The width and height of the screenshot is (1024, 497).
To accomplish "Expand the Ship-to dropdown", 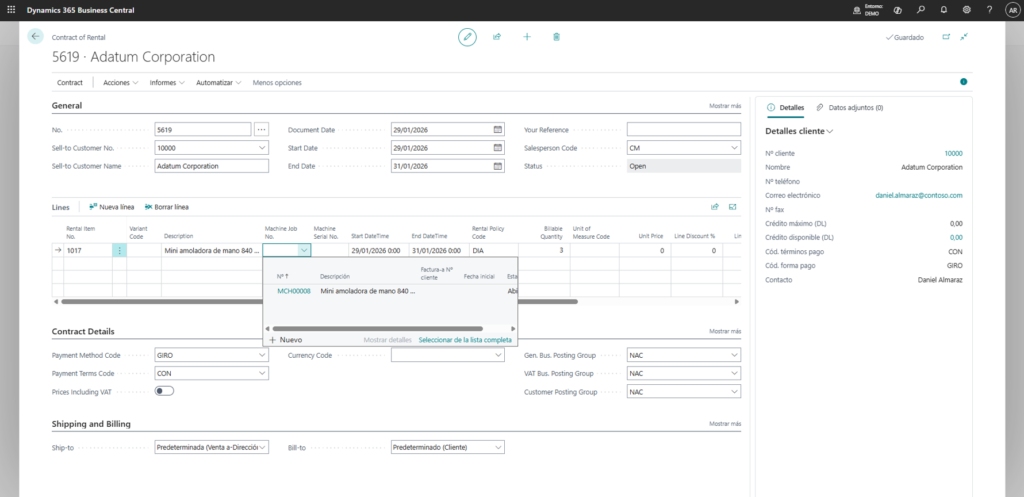I will coord(262,447).
